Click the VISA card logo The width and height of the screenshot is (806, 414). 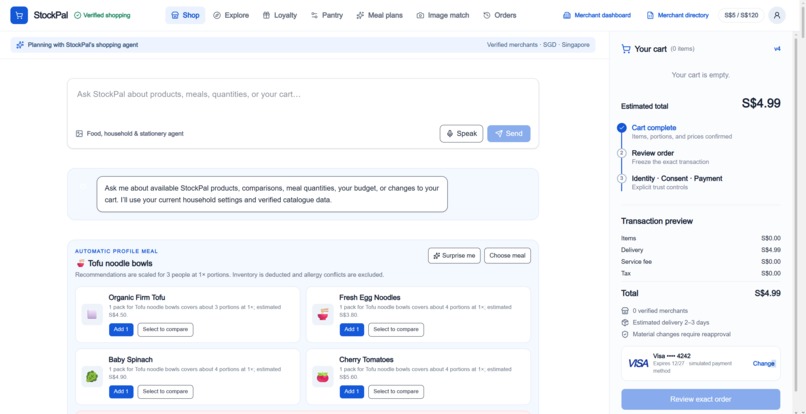point(638,364)
